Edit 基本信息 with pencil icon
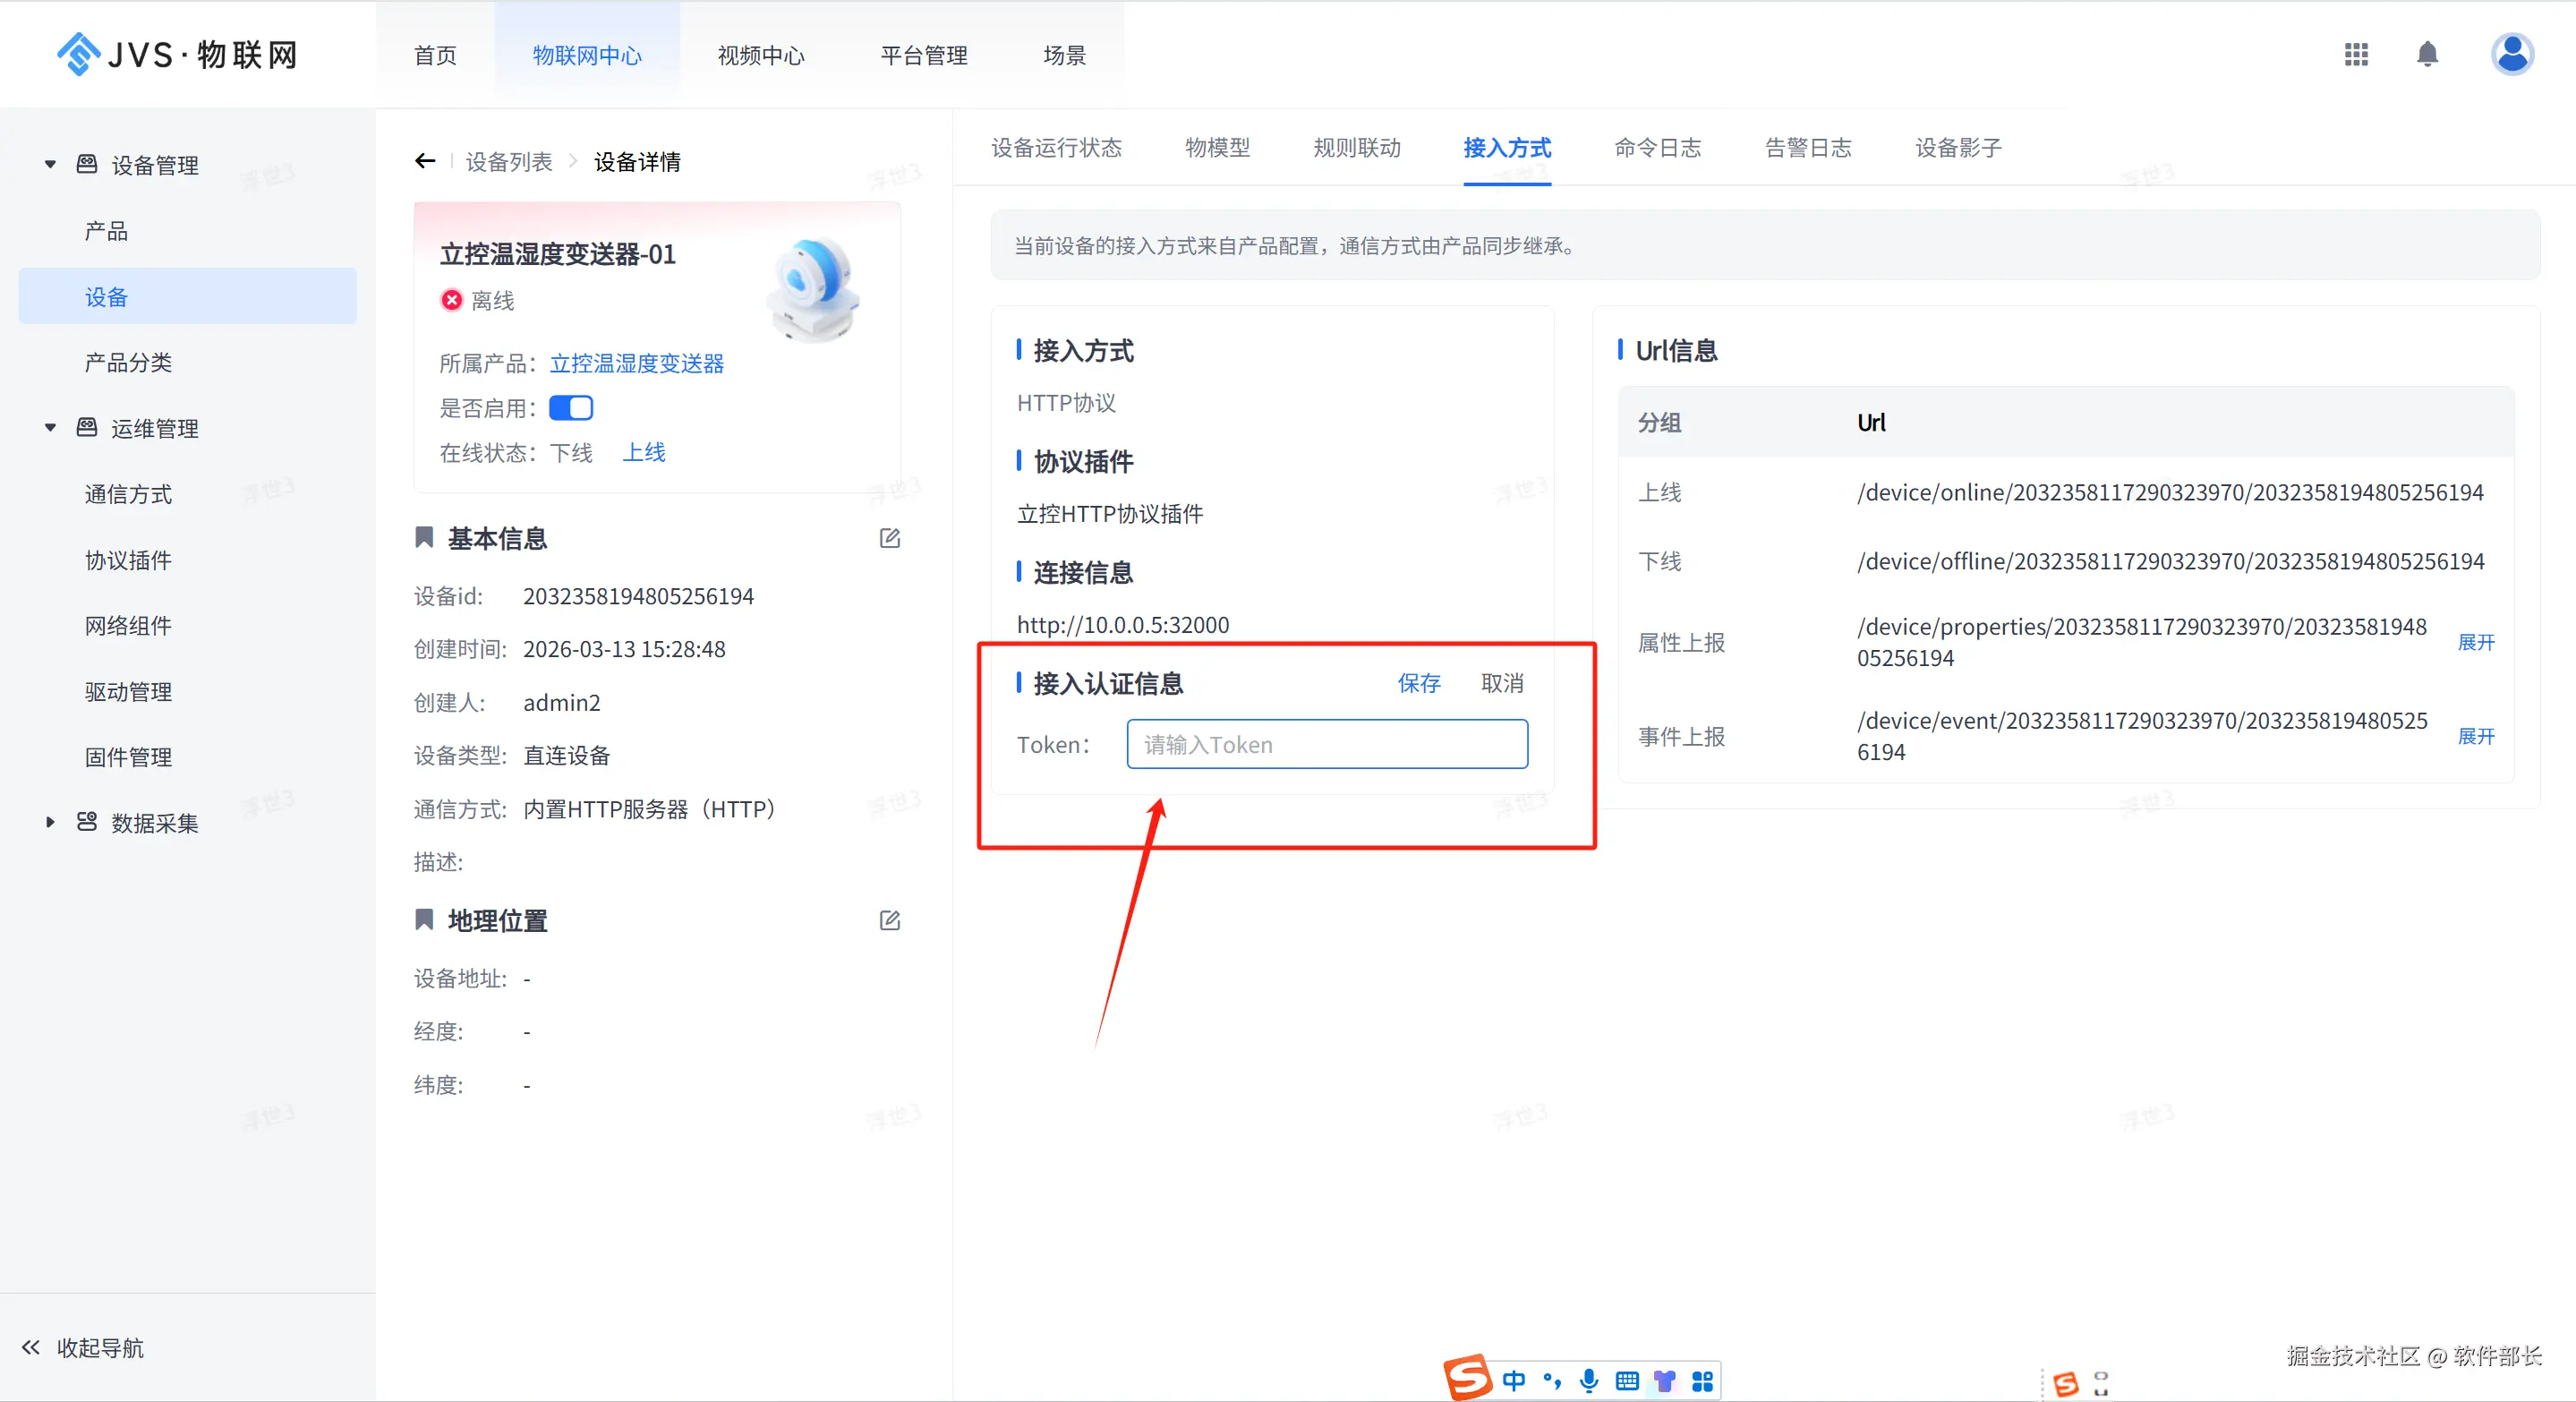This screenshot has width=2576, height=1402. [889, 539]
